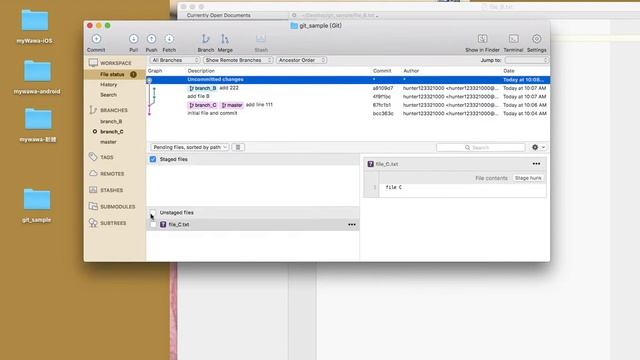Click the branch_B label in commit graph
Image resolution: width=640 pixels, height=360 pixels.
pos(202,88)
